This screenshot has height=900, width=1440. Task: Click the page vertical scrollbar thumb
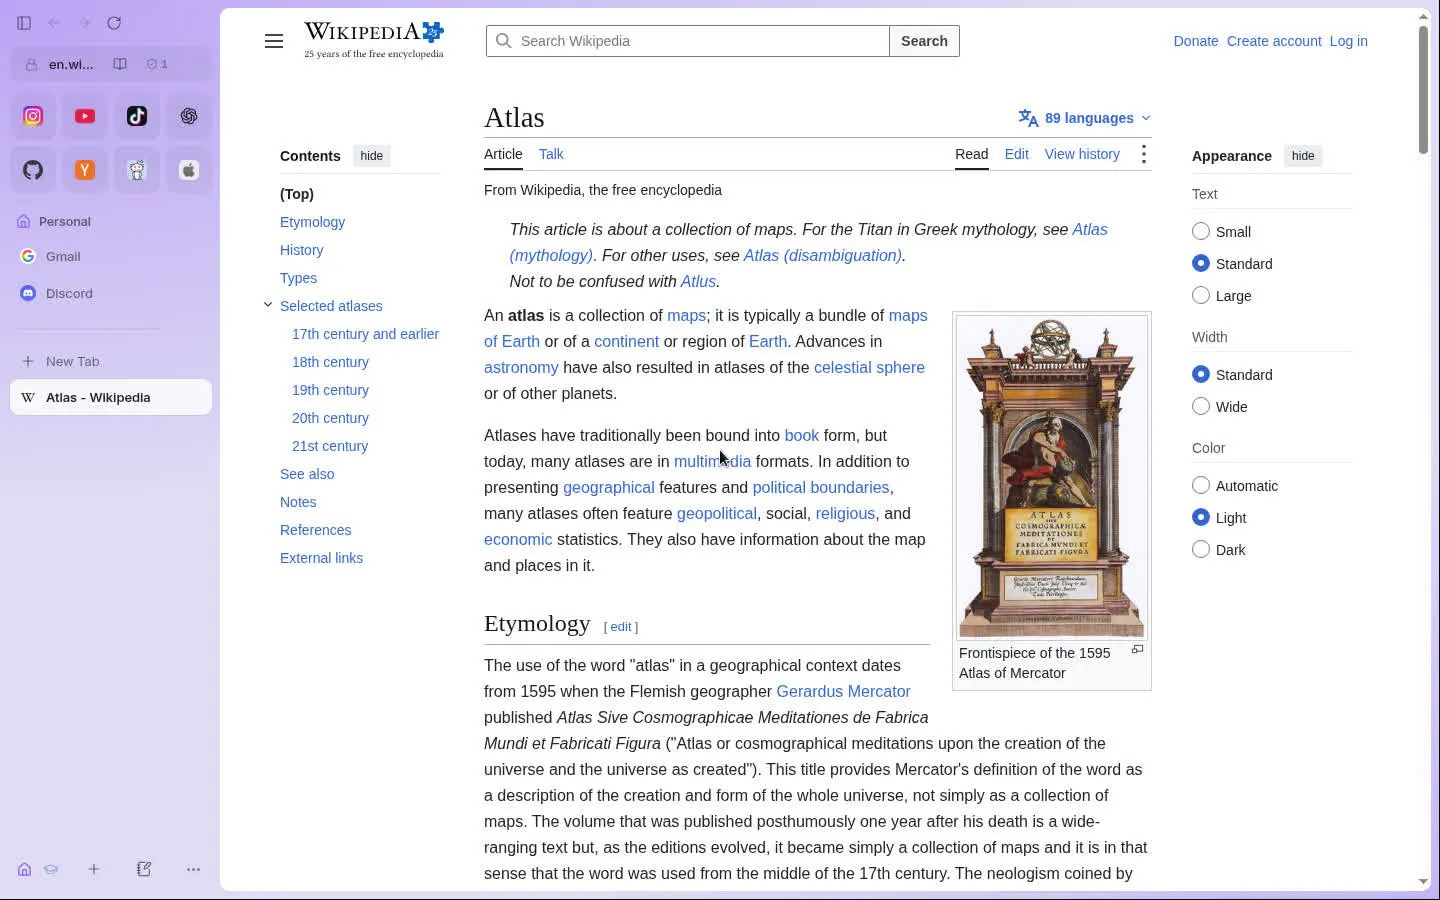[1423, 90]
